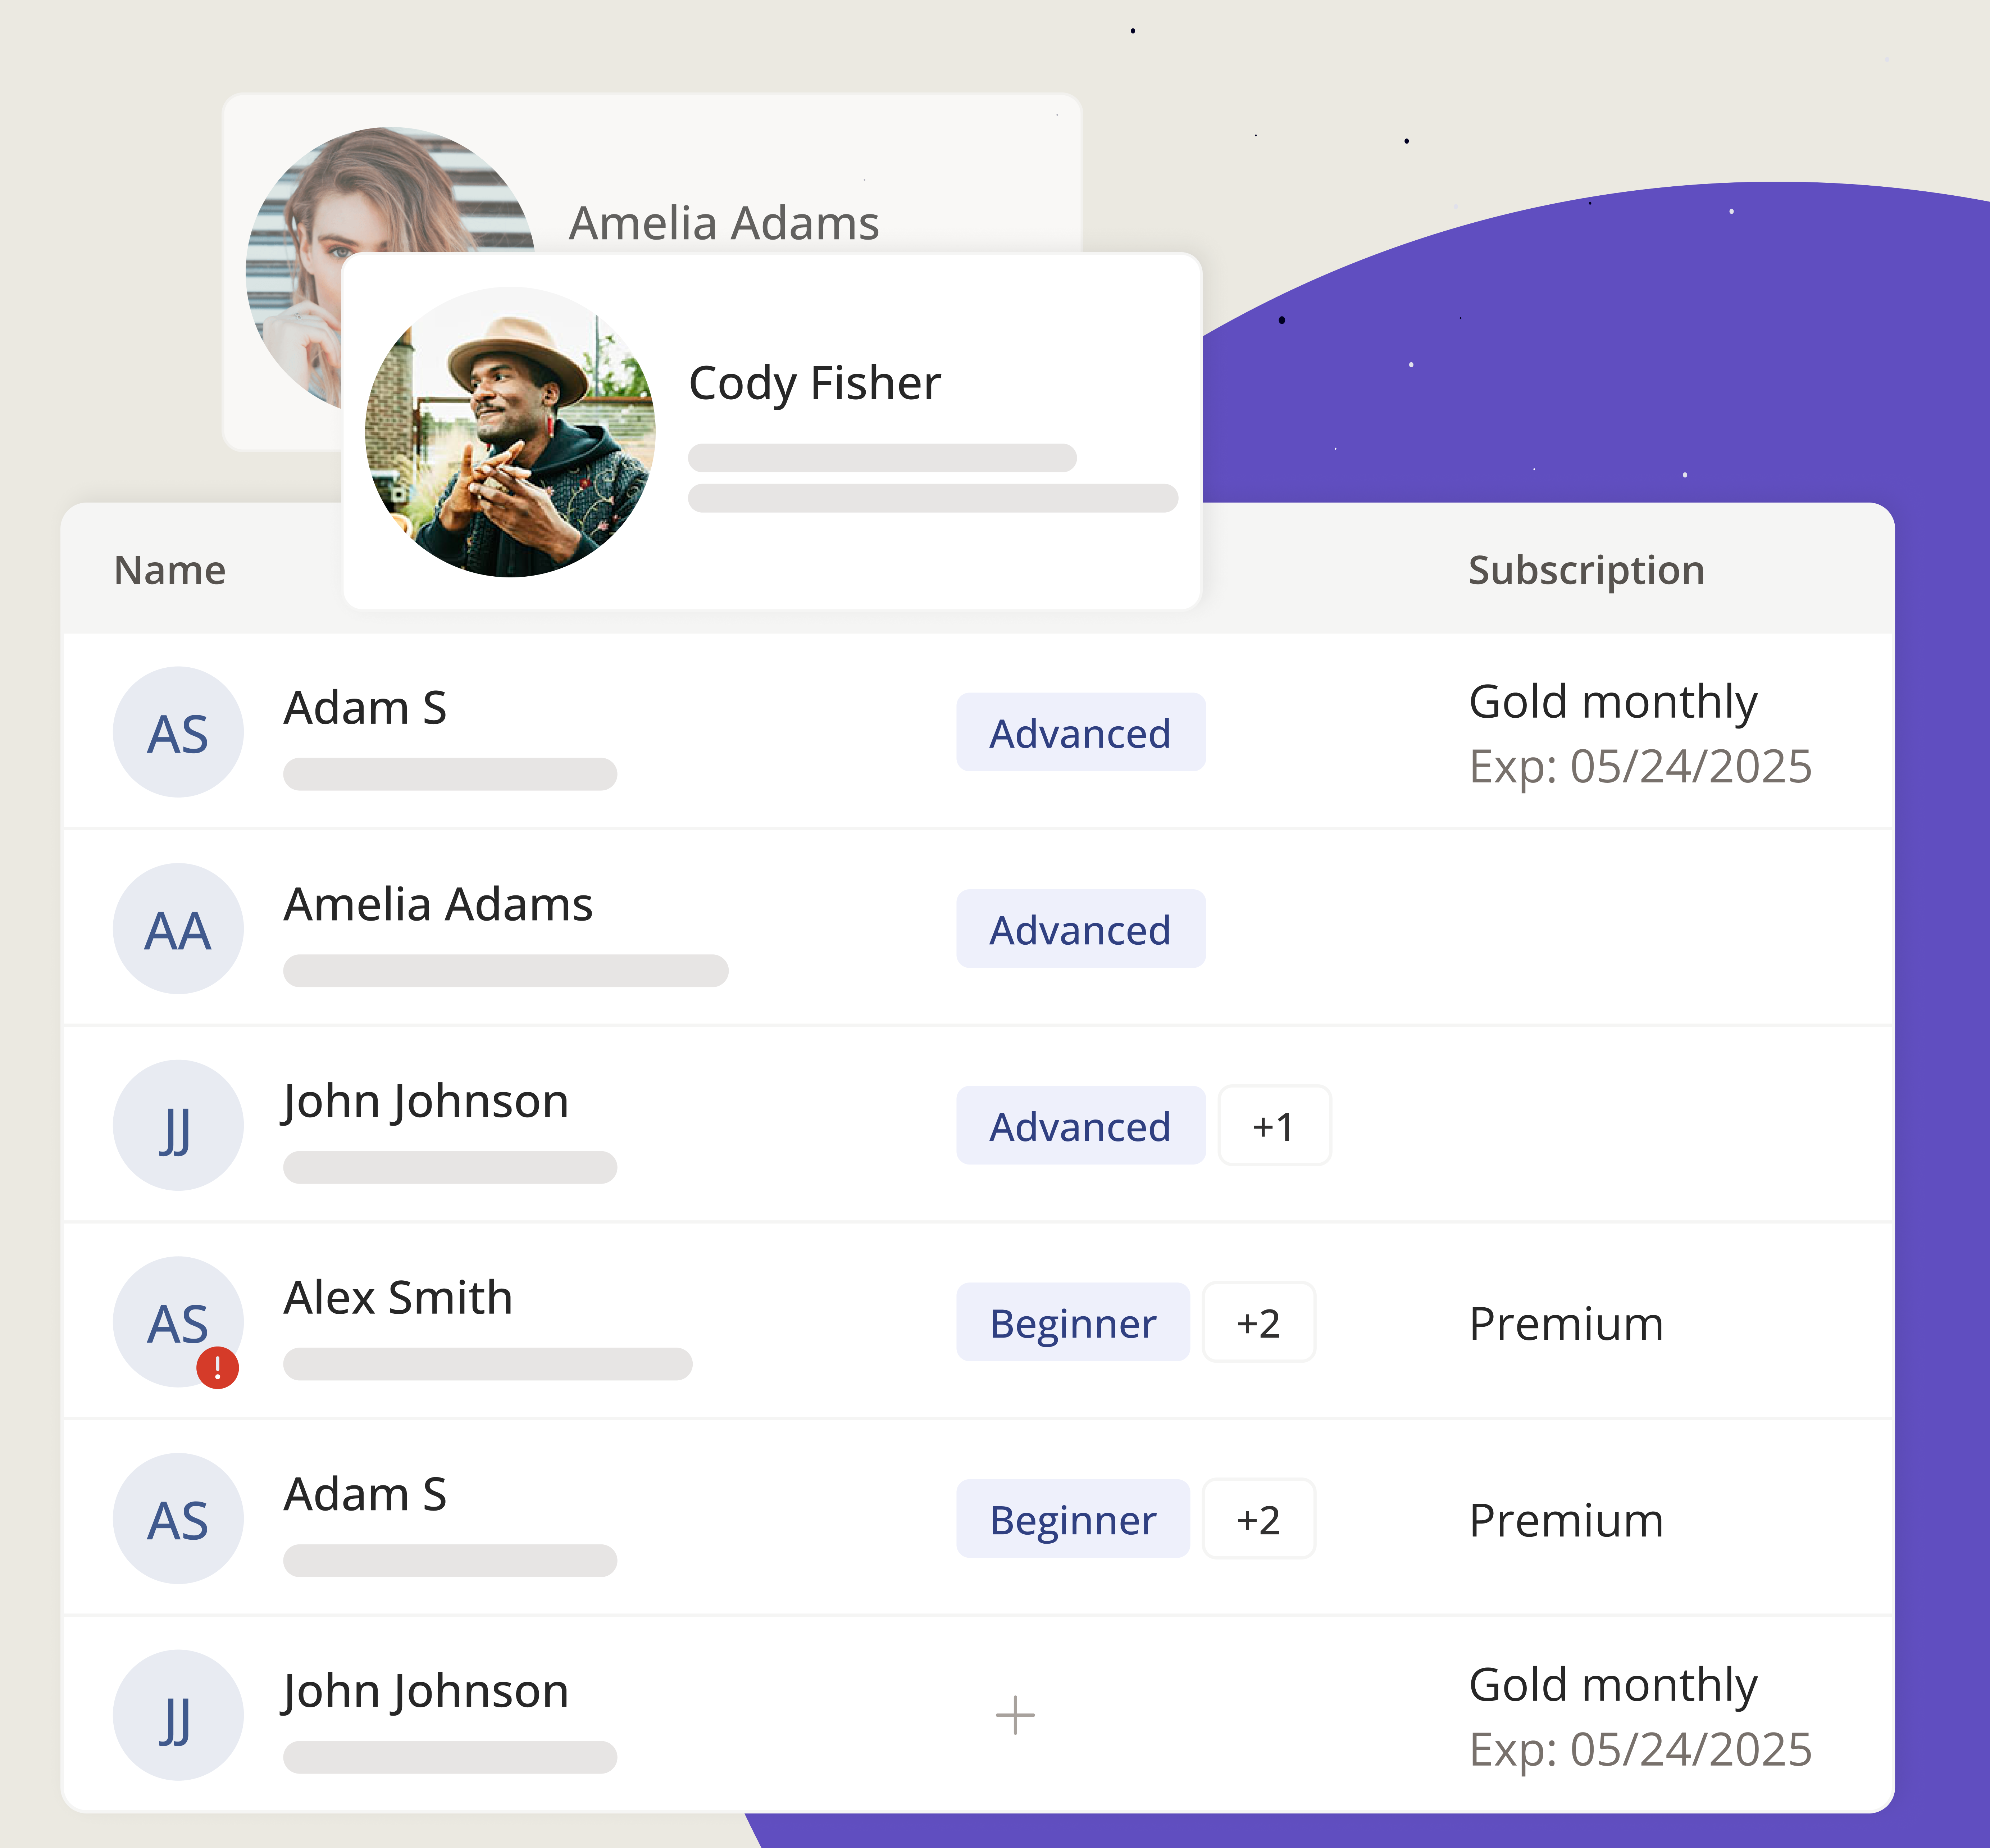Viewport: 1990px width, 1848px height.
Task: Click the AA avatar for Amelia Adams
Action: click(x=178, y=929)
